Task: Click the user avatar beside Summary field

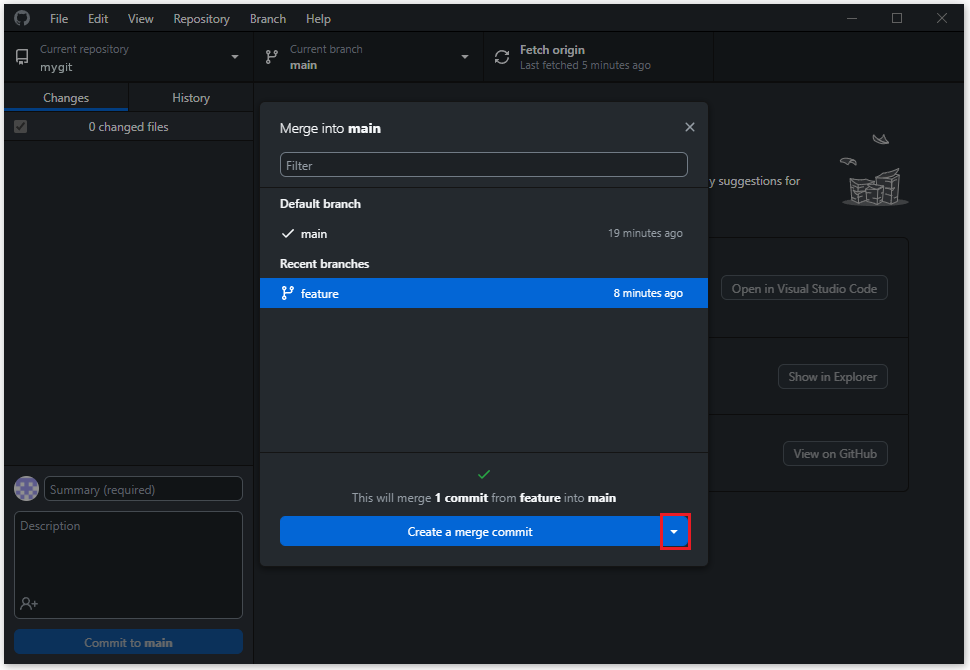Action: tap(27, 489)
